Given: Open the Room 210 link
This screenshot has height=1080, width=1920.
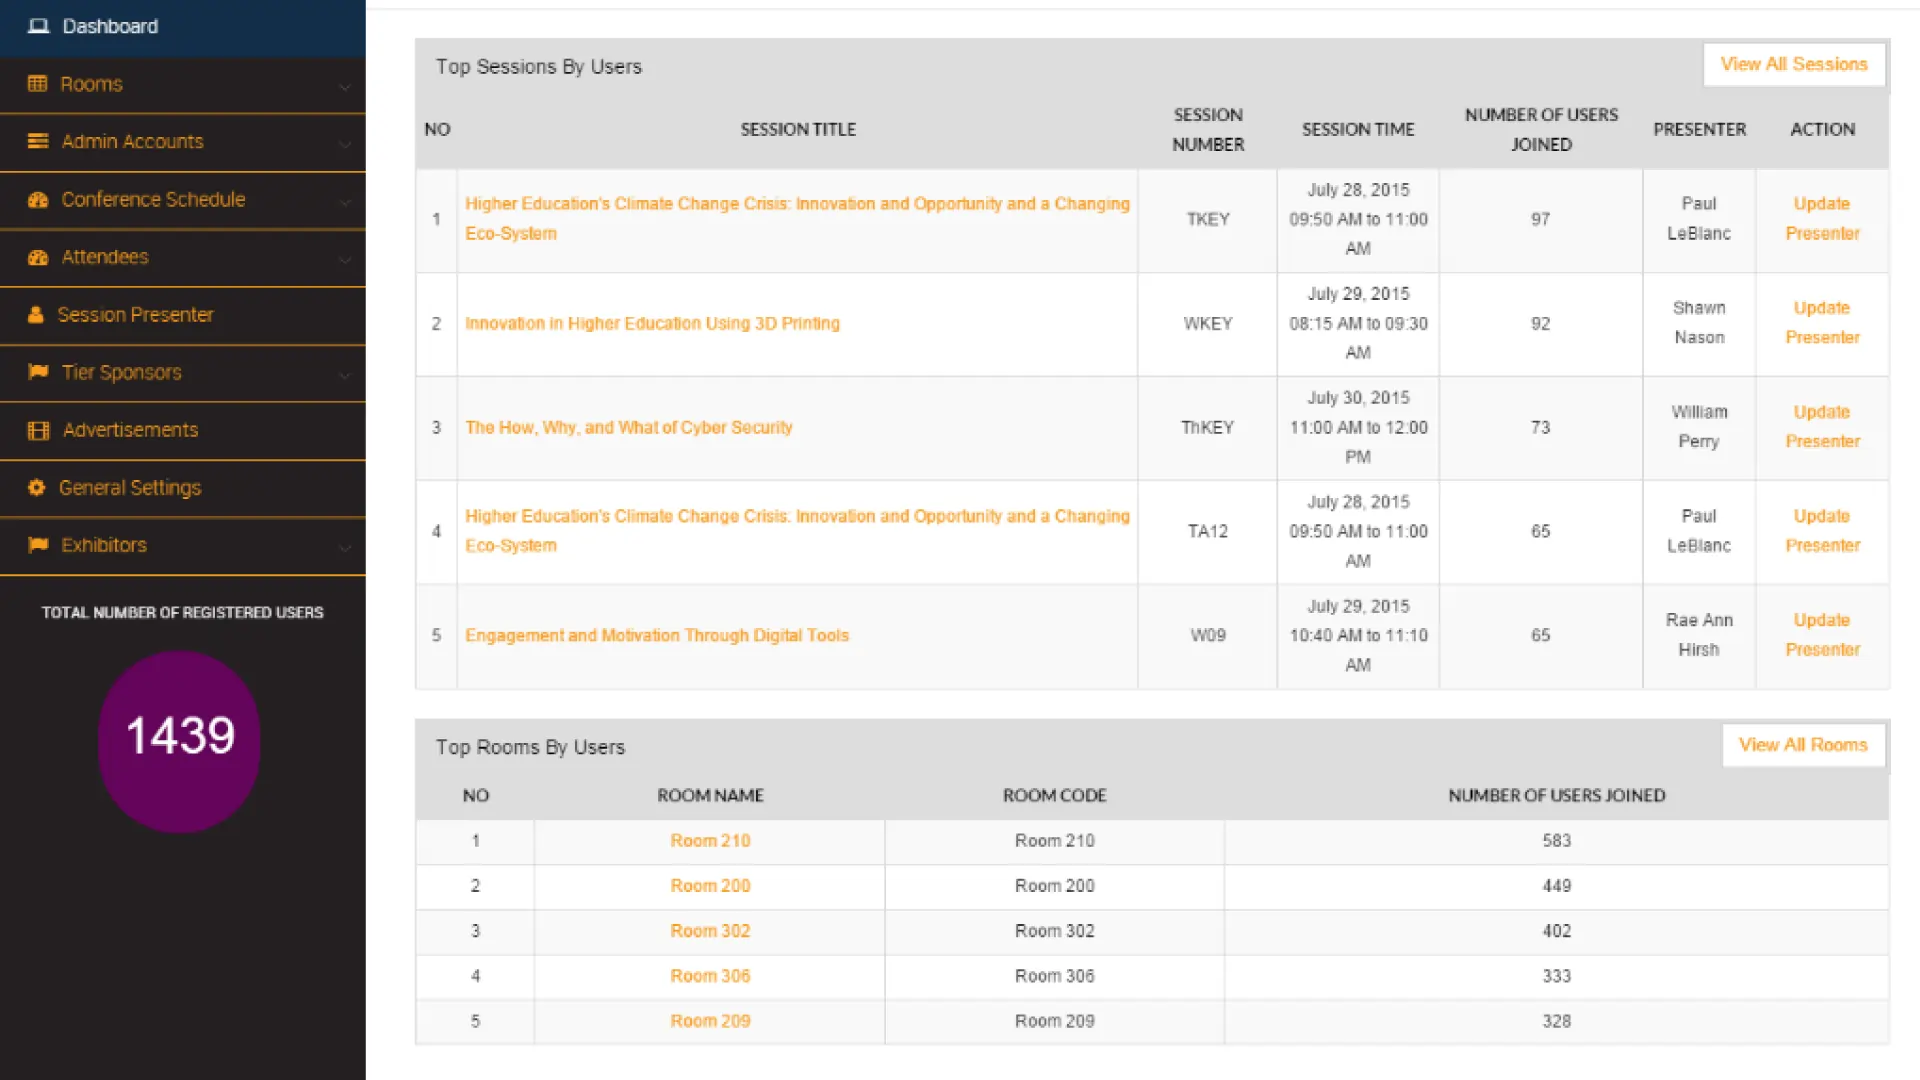Looking at the screenshot, I should [x=710, y=841].
